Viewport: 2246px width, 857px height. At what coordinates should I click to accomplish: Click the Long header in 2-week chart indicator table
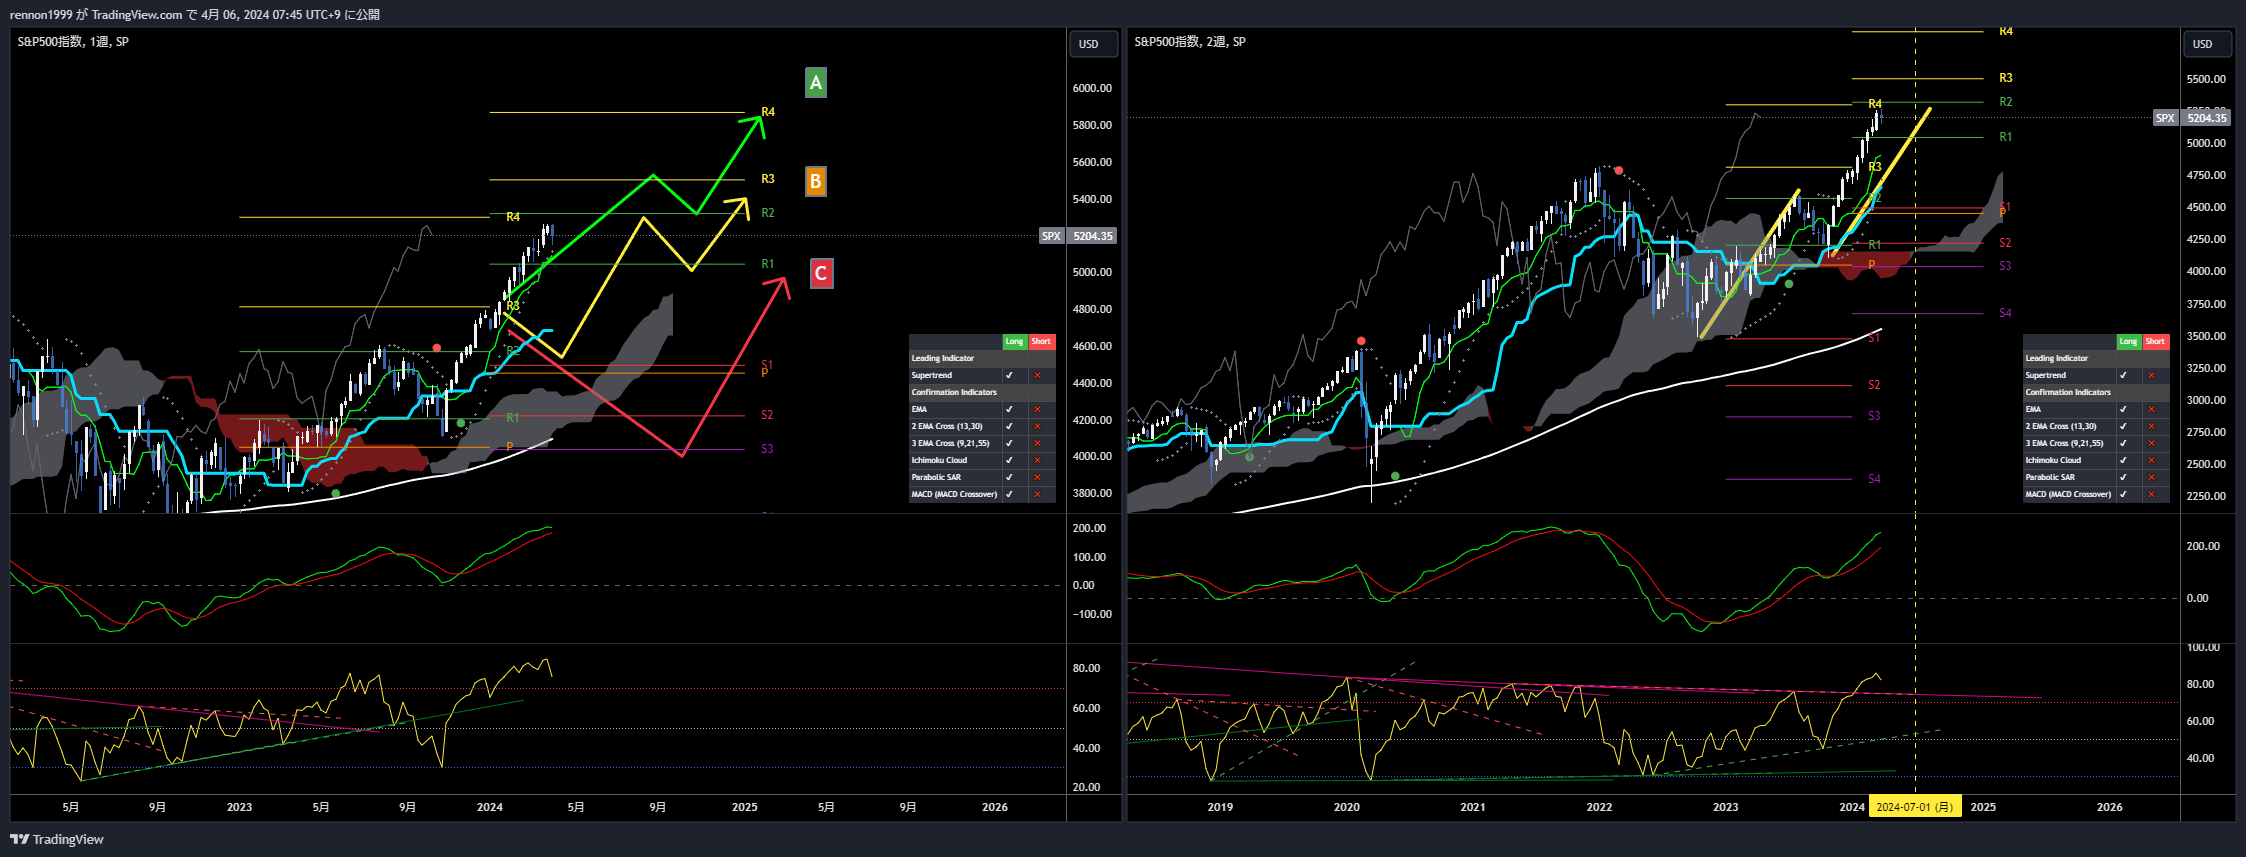pos(2128,341)
